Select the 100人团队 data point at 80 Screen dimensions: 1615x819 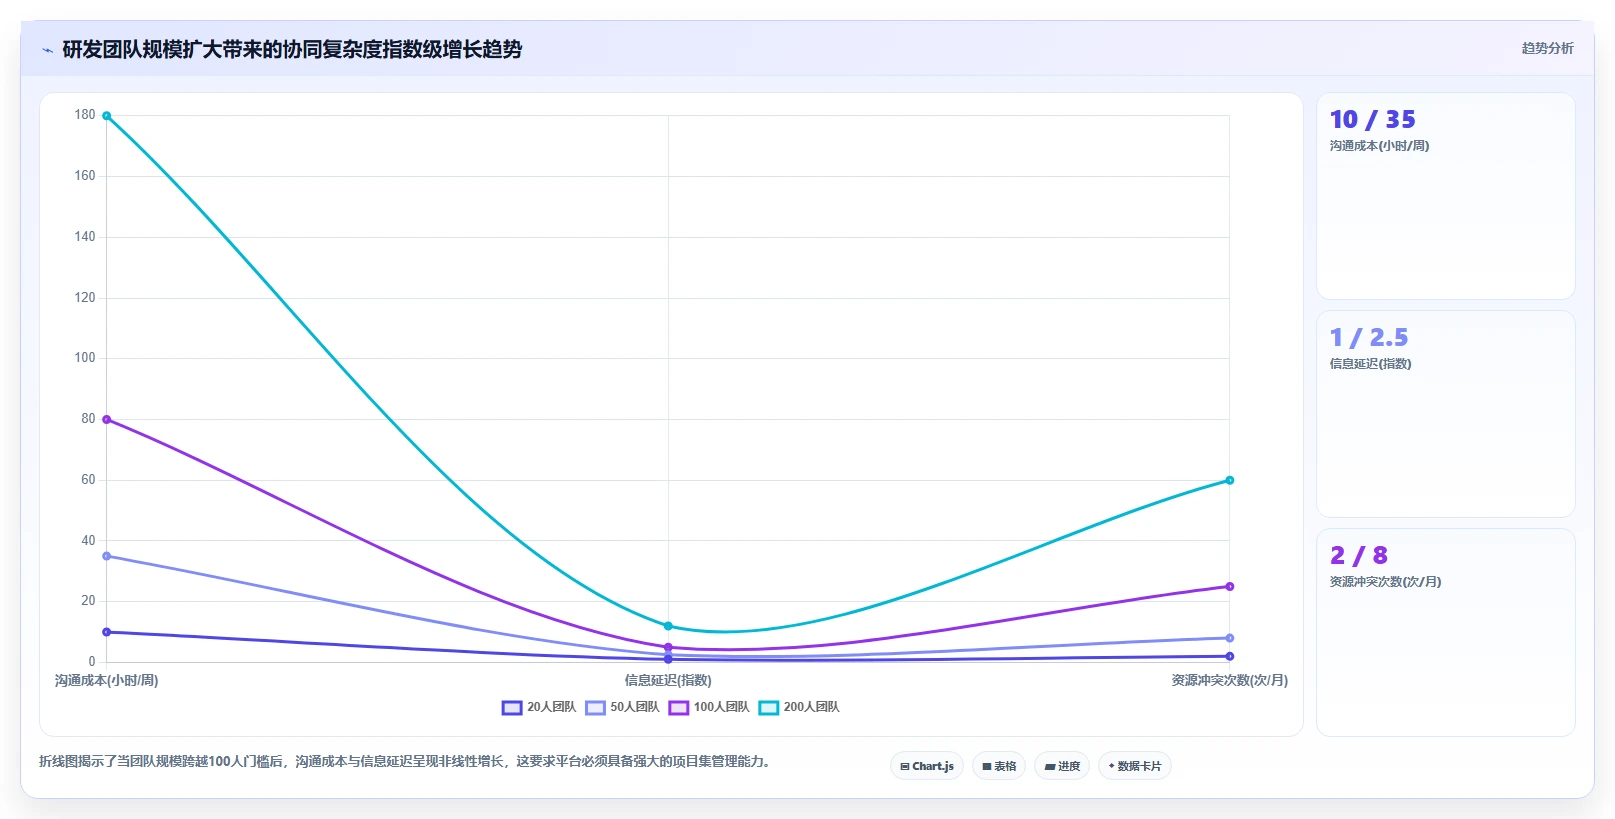pos(107,420)
